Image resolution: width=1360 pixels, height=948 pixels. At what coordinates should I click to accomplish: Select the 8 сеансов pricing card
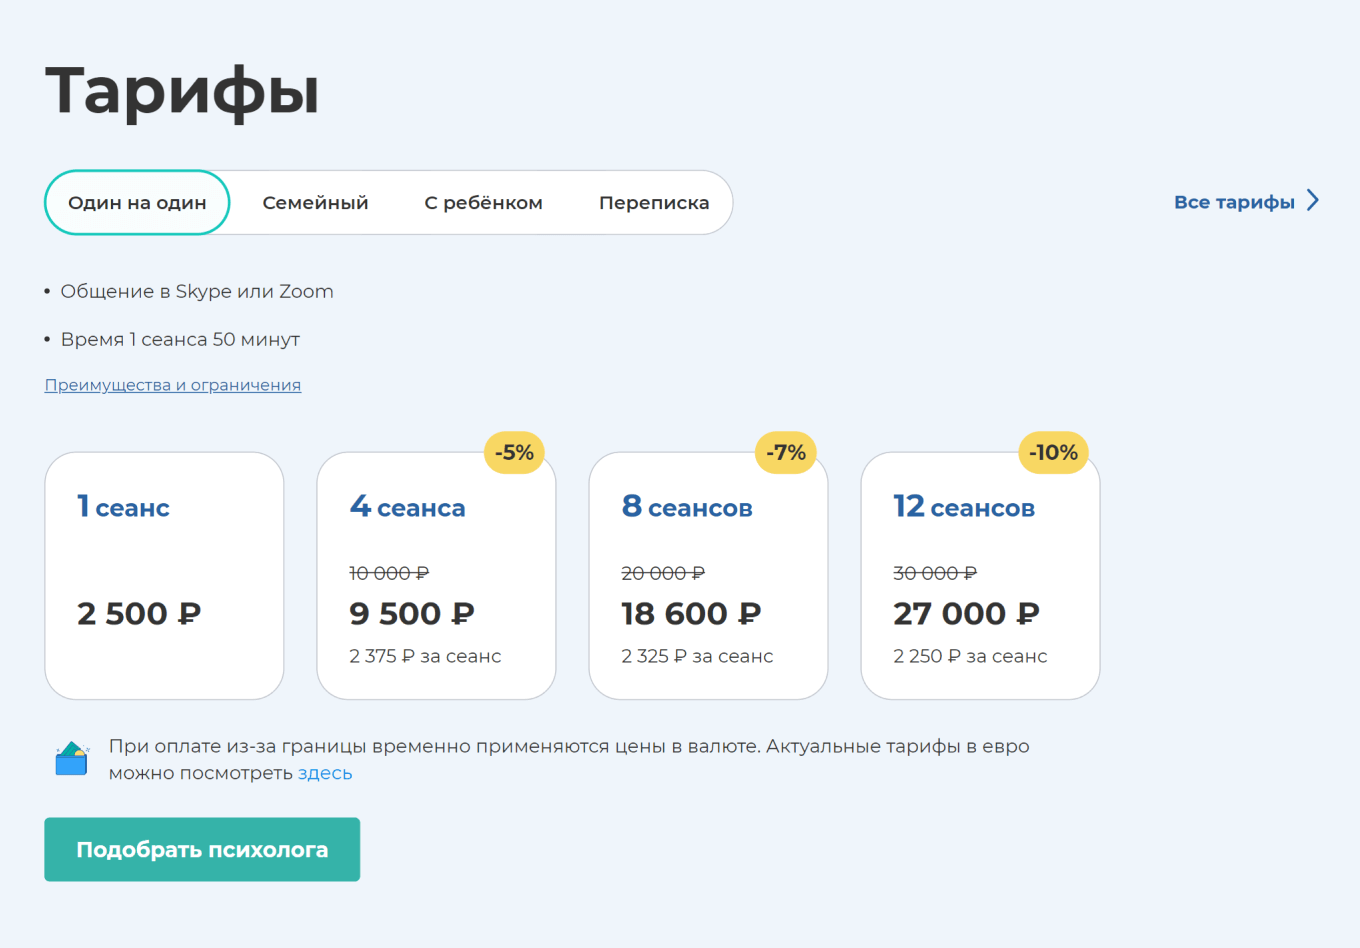coord(708,575)
